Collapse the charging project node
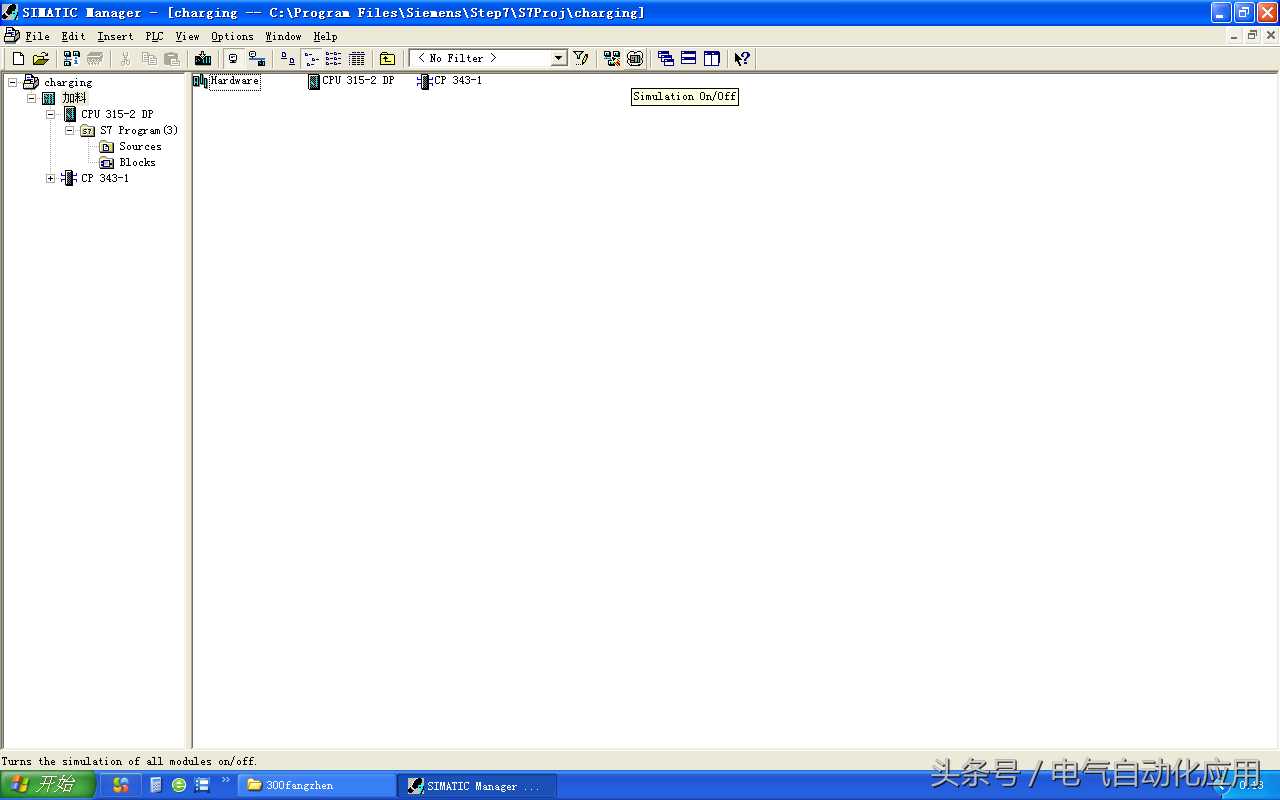Viewport: 1280px width, 800px height. pos(13,82)
